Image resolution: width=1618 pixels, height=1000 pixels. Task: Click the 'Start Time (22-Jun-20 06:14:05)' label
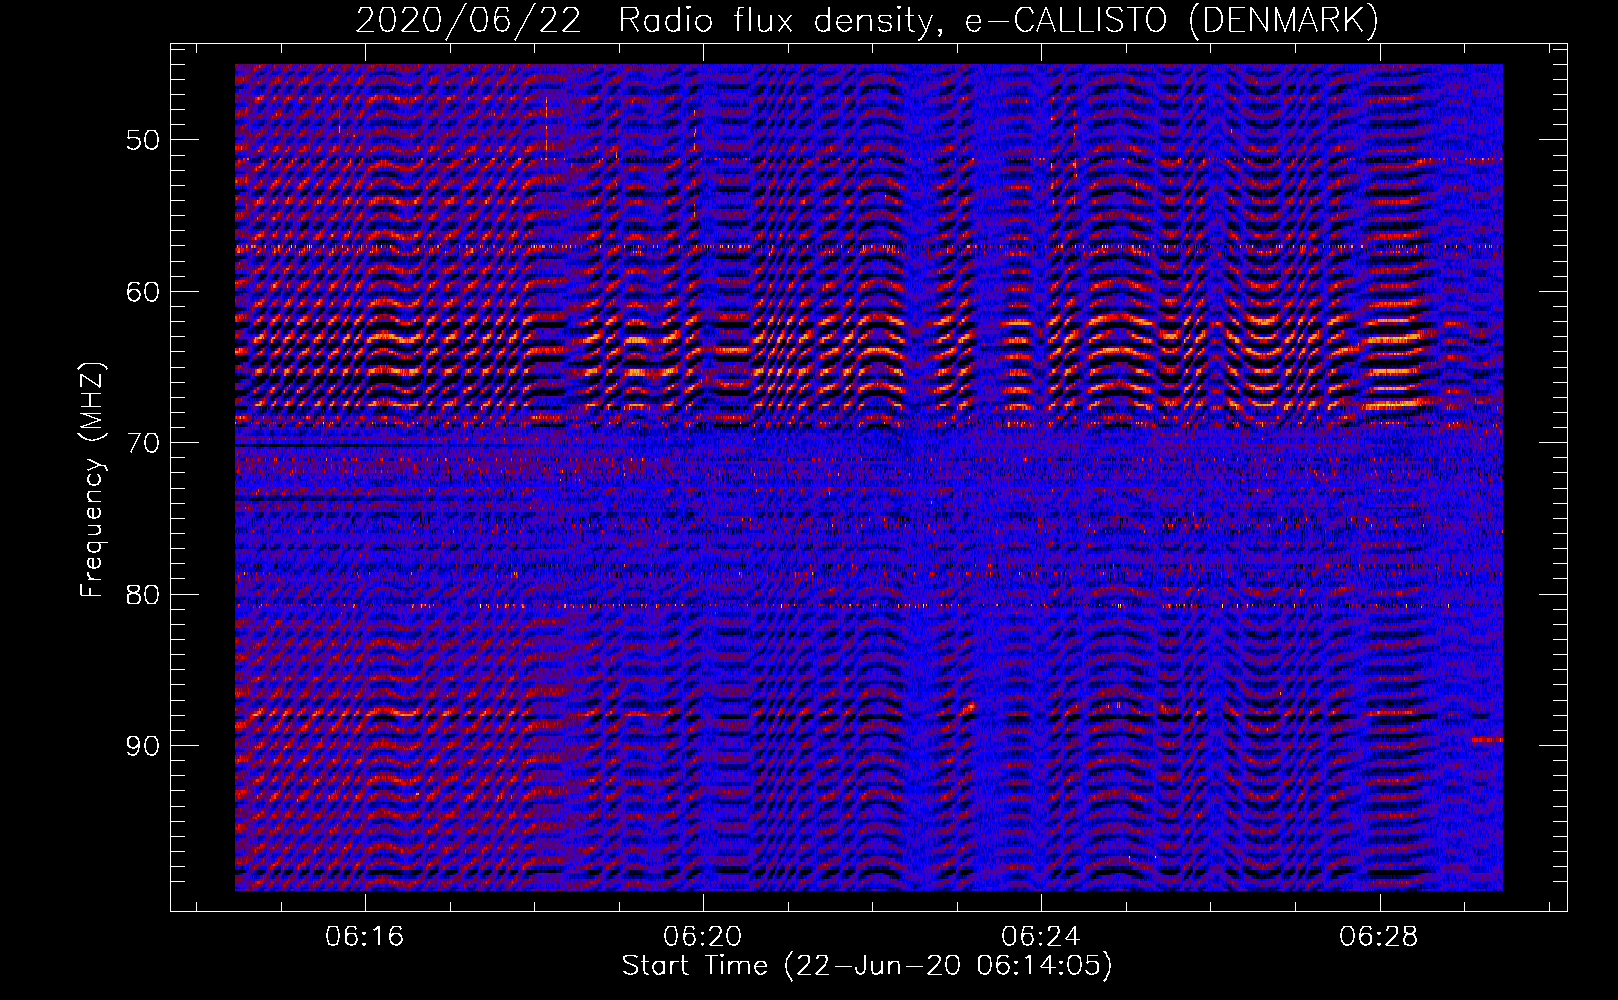point(867,966)
